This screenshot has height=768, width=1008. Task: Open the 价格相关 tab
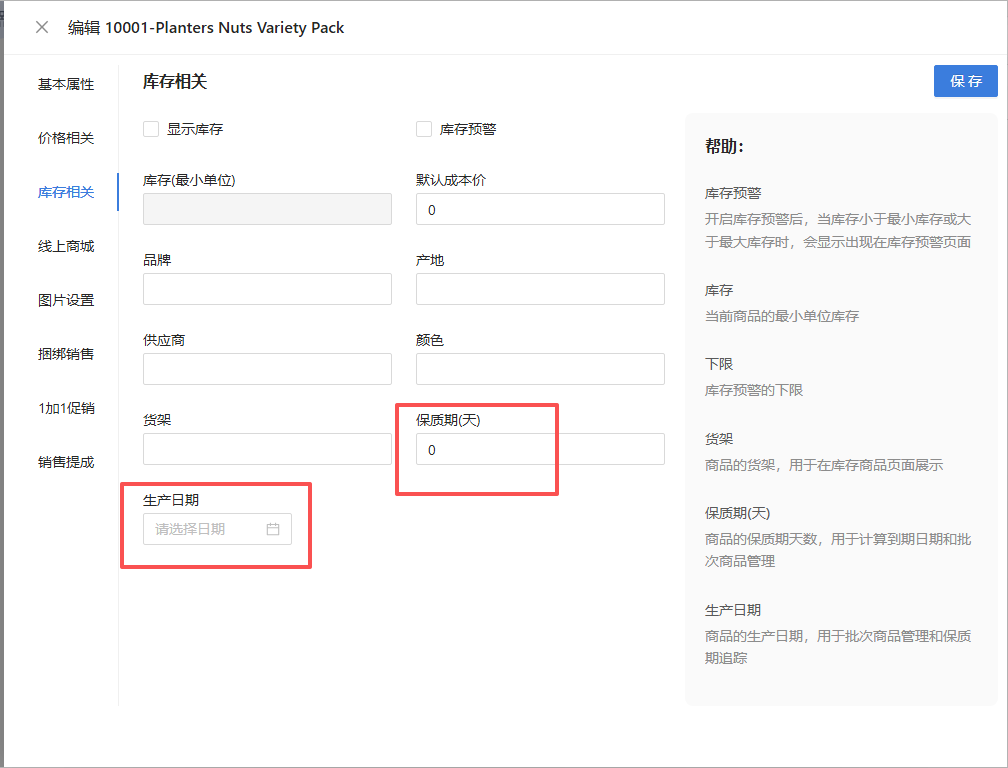66,138
